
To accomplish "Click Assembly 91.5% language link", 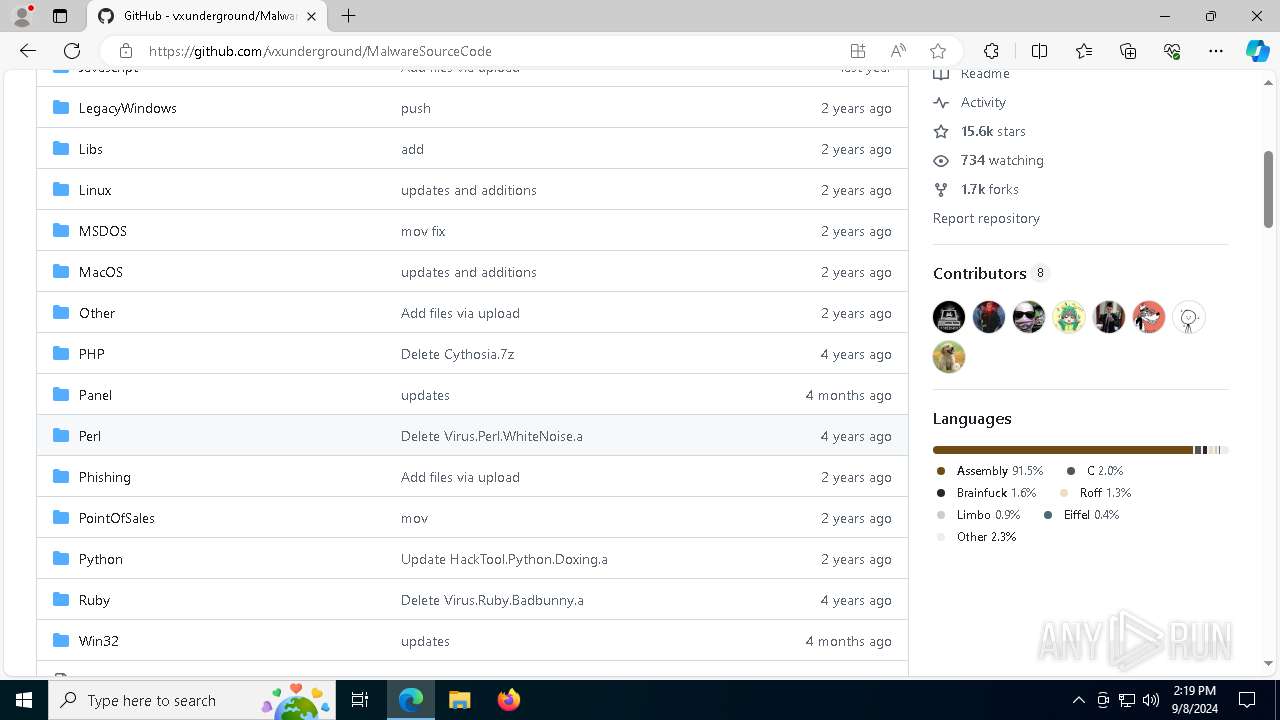I will pyautogui.click(x=990, y=471).
